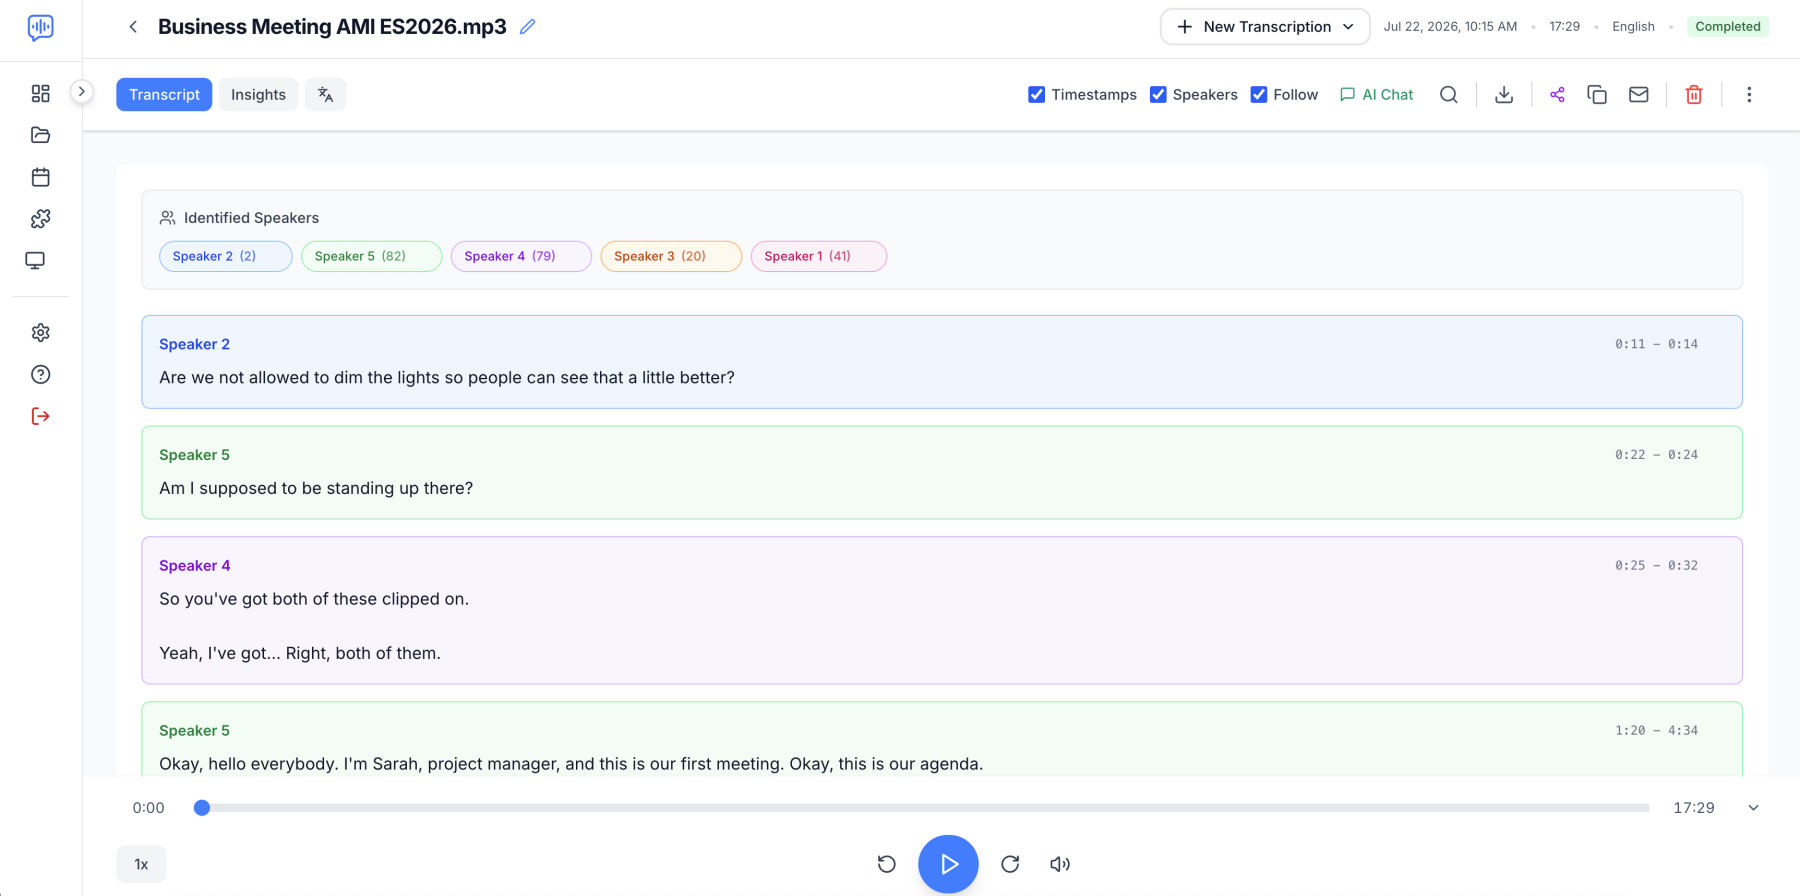Open the calendar icon in sidebar
1800x896 pixels.
[40, 177]
